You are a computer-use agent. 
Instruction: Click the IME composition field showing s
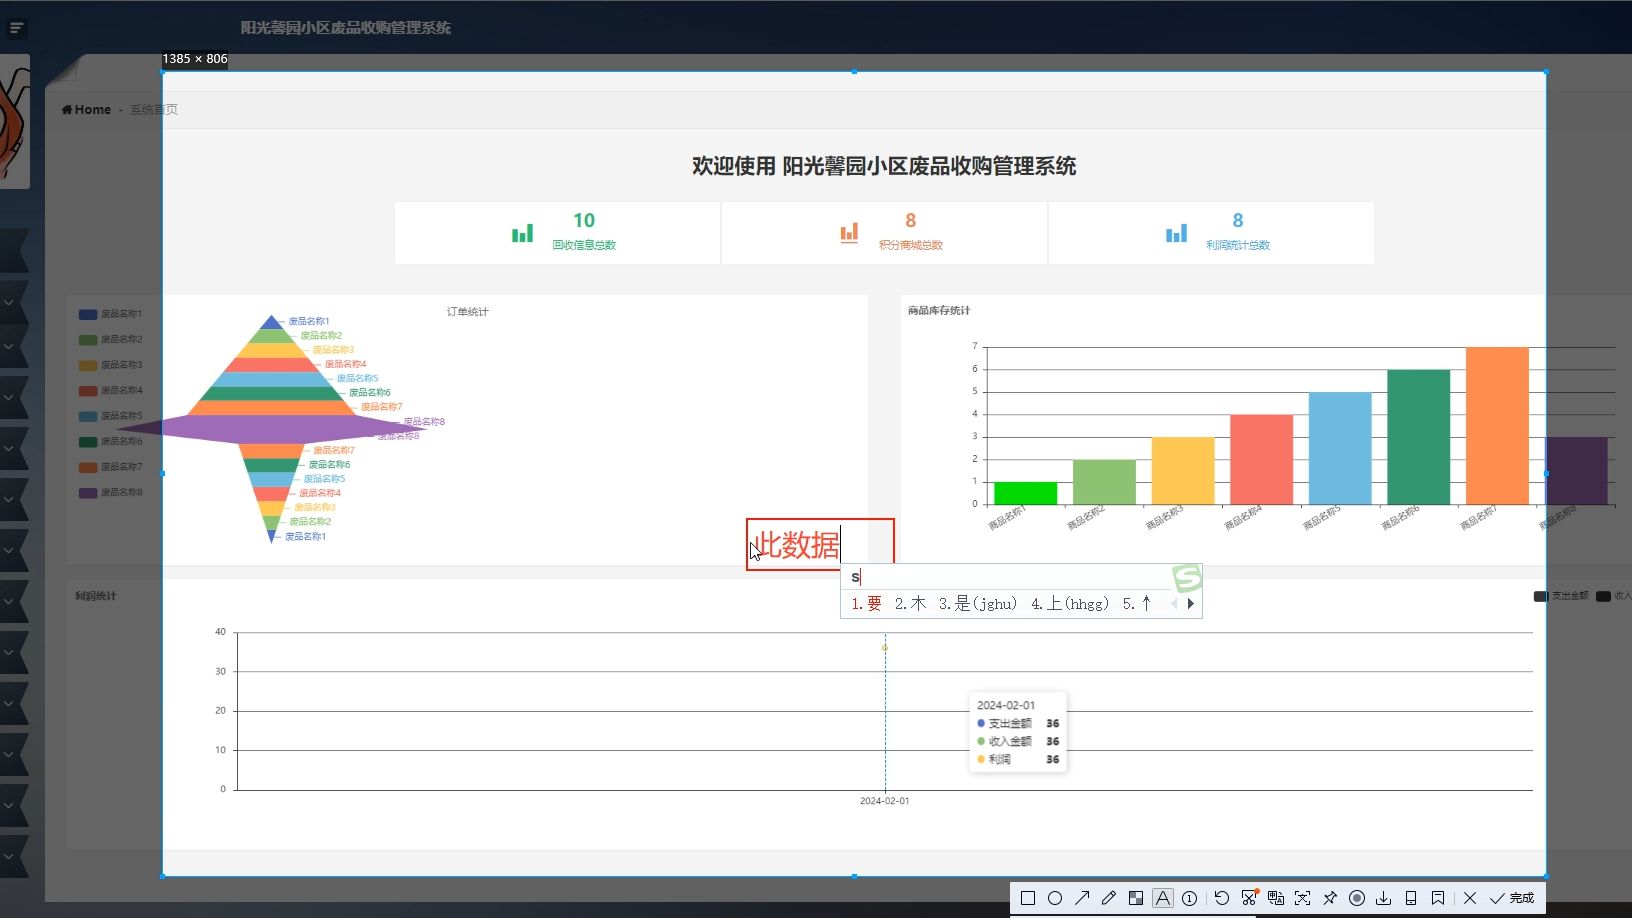pos(1005,577)
